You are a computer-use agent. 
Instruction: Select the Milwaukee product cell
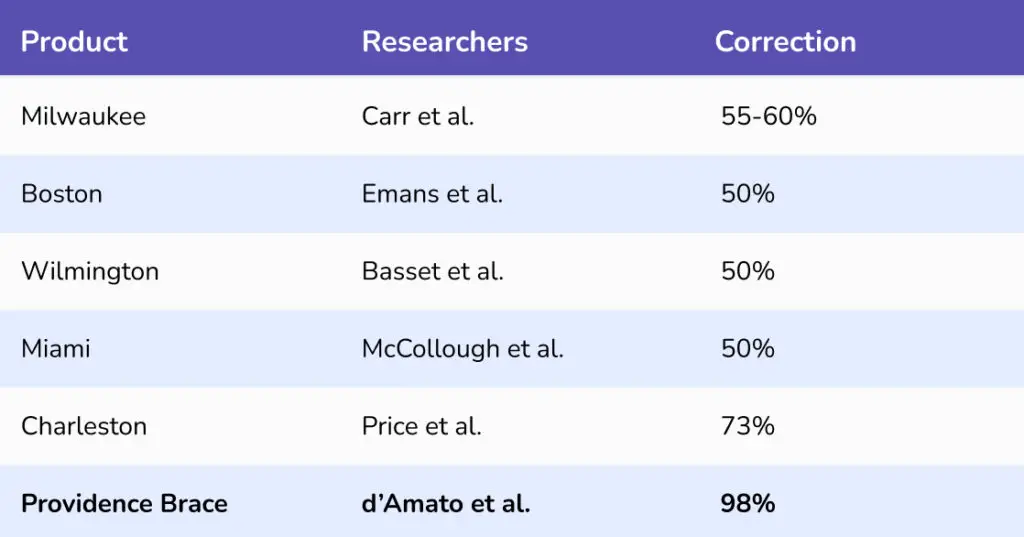83,116
